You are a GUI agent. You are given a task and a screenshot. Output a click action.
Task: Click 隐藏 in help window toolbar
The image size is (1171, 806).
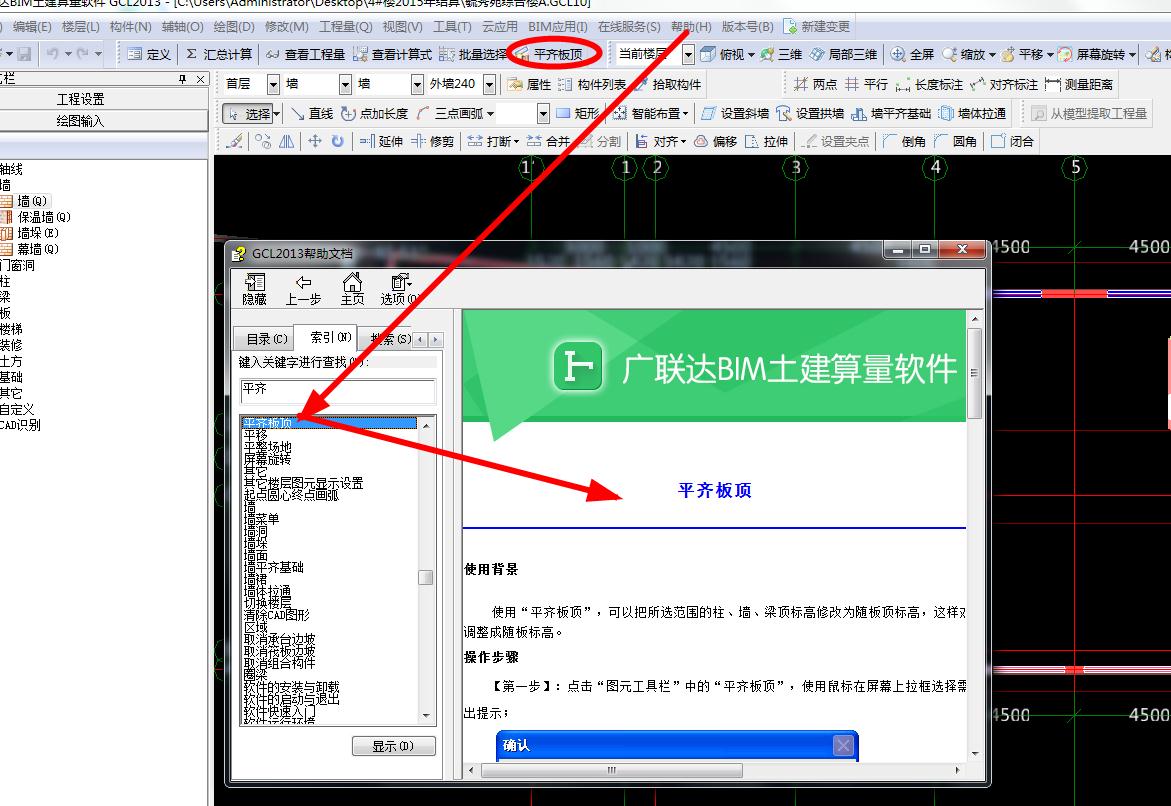[x=254, y=289]
